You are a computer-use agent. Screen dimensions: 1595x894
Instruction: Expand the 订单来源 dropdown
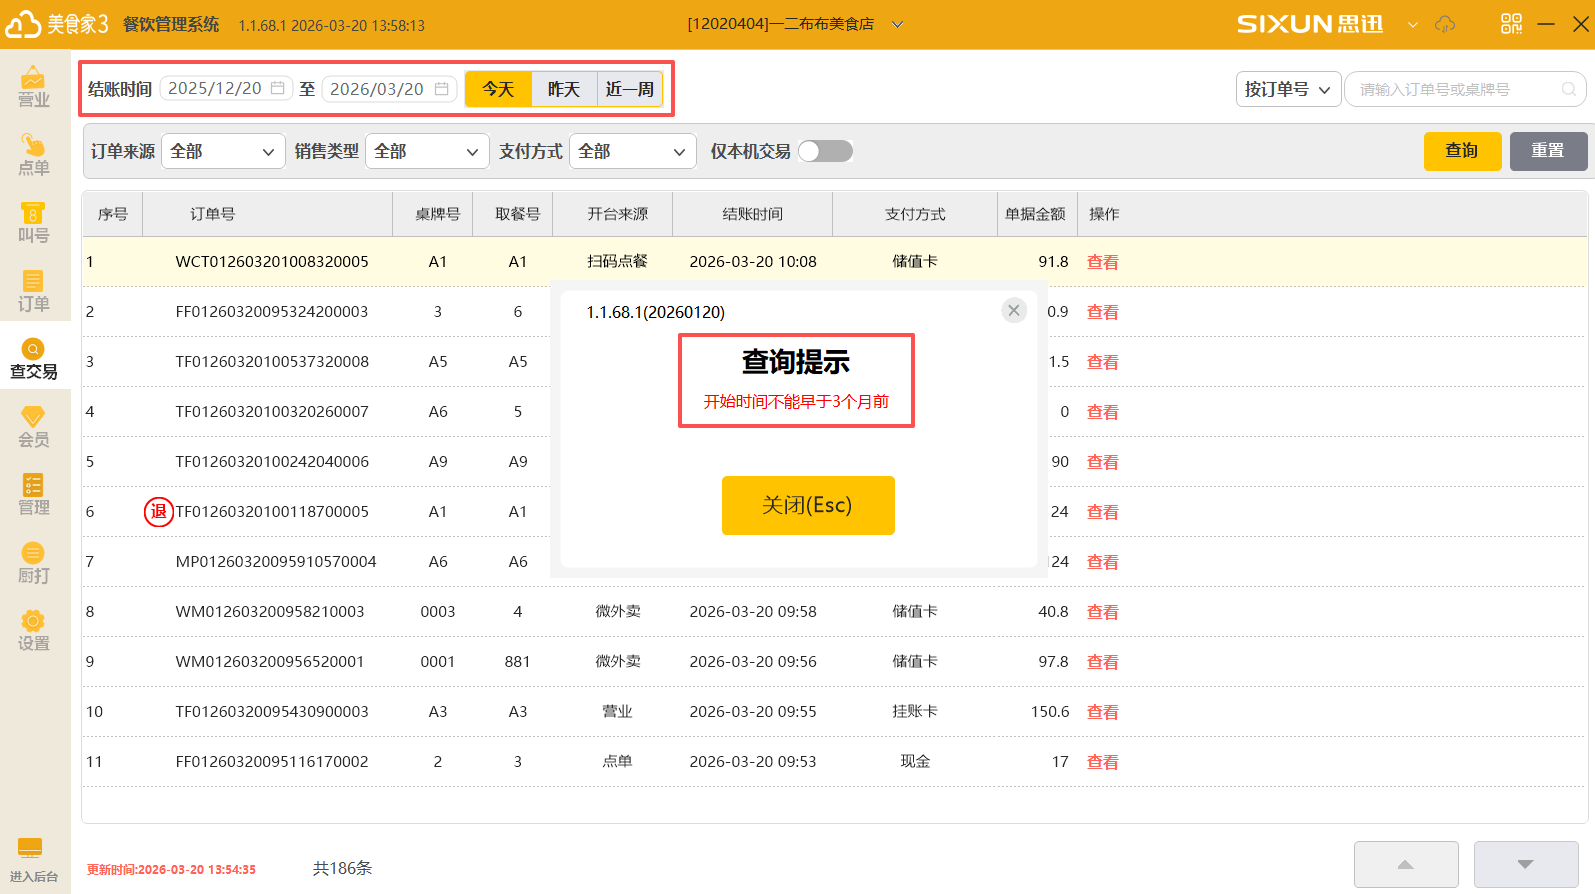[x=223, y=151]
